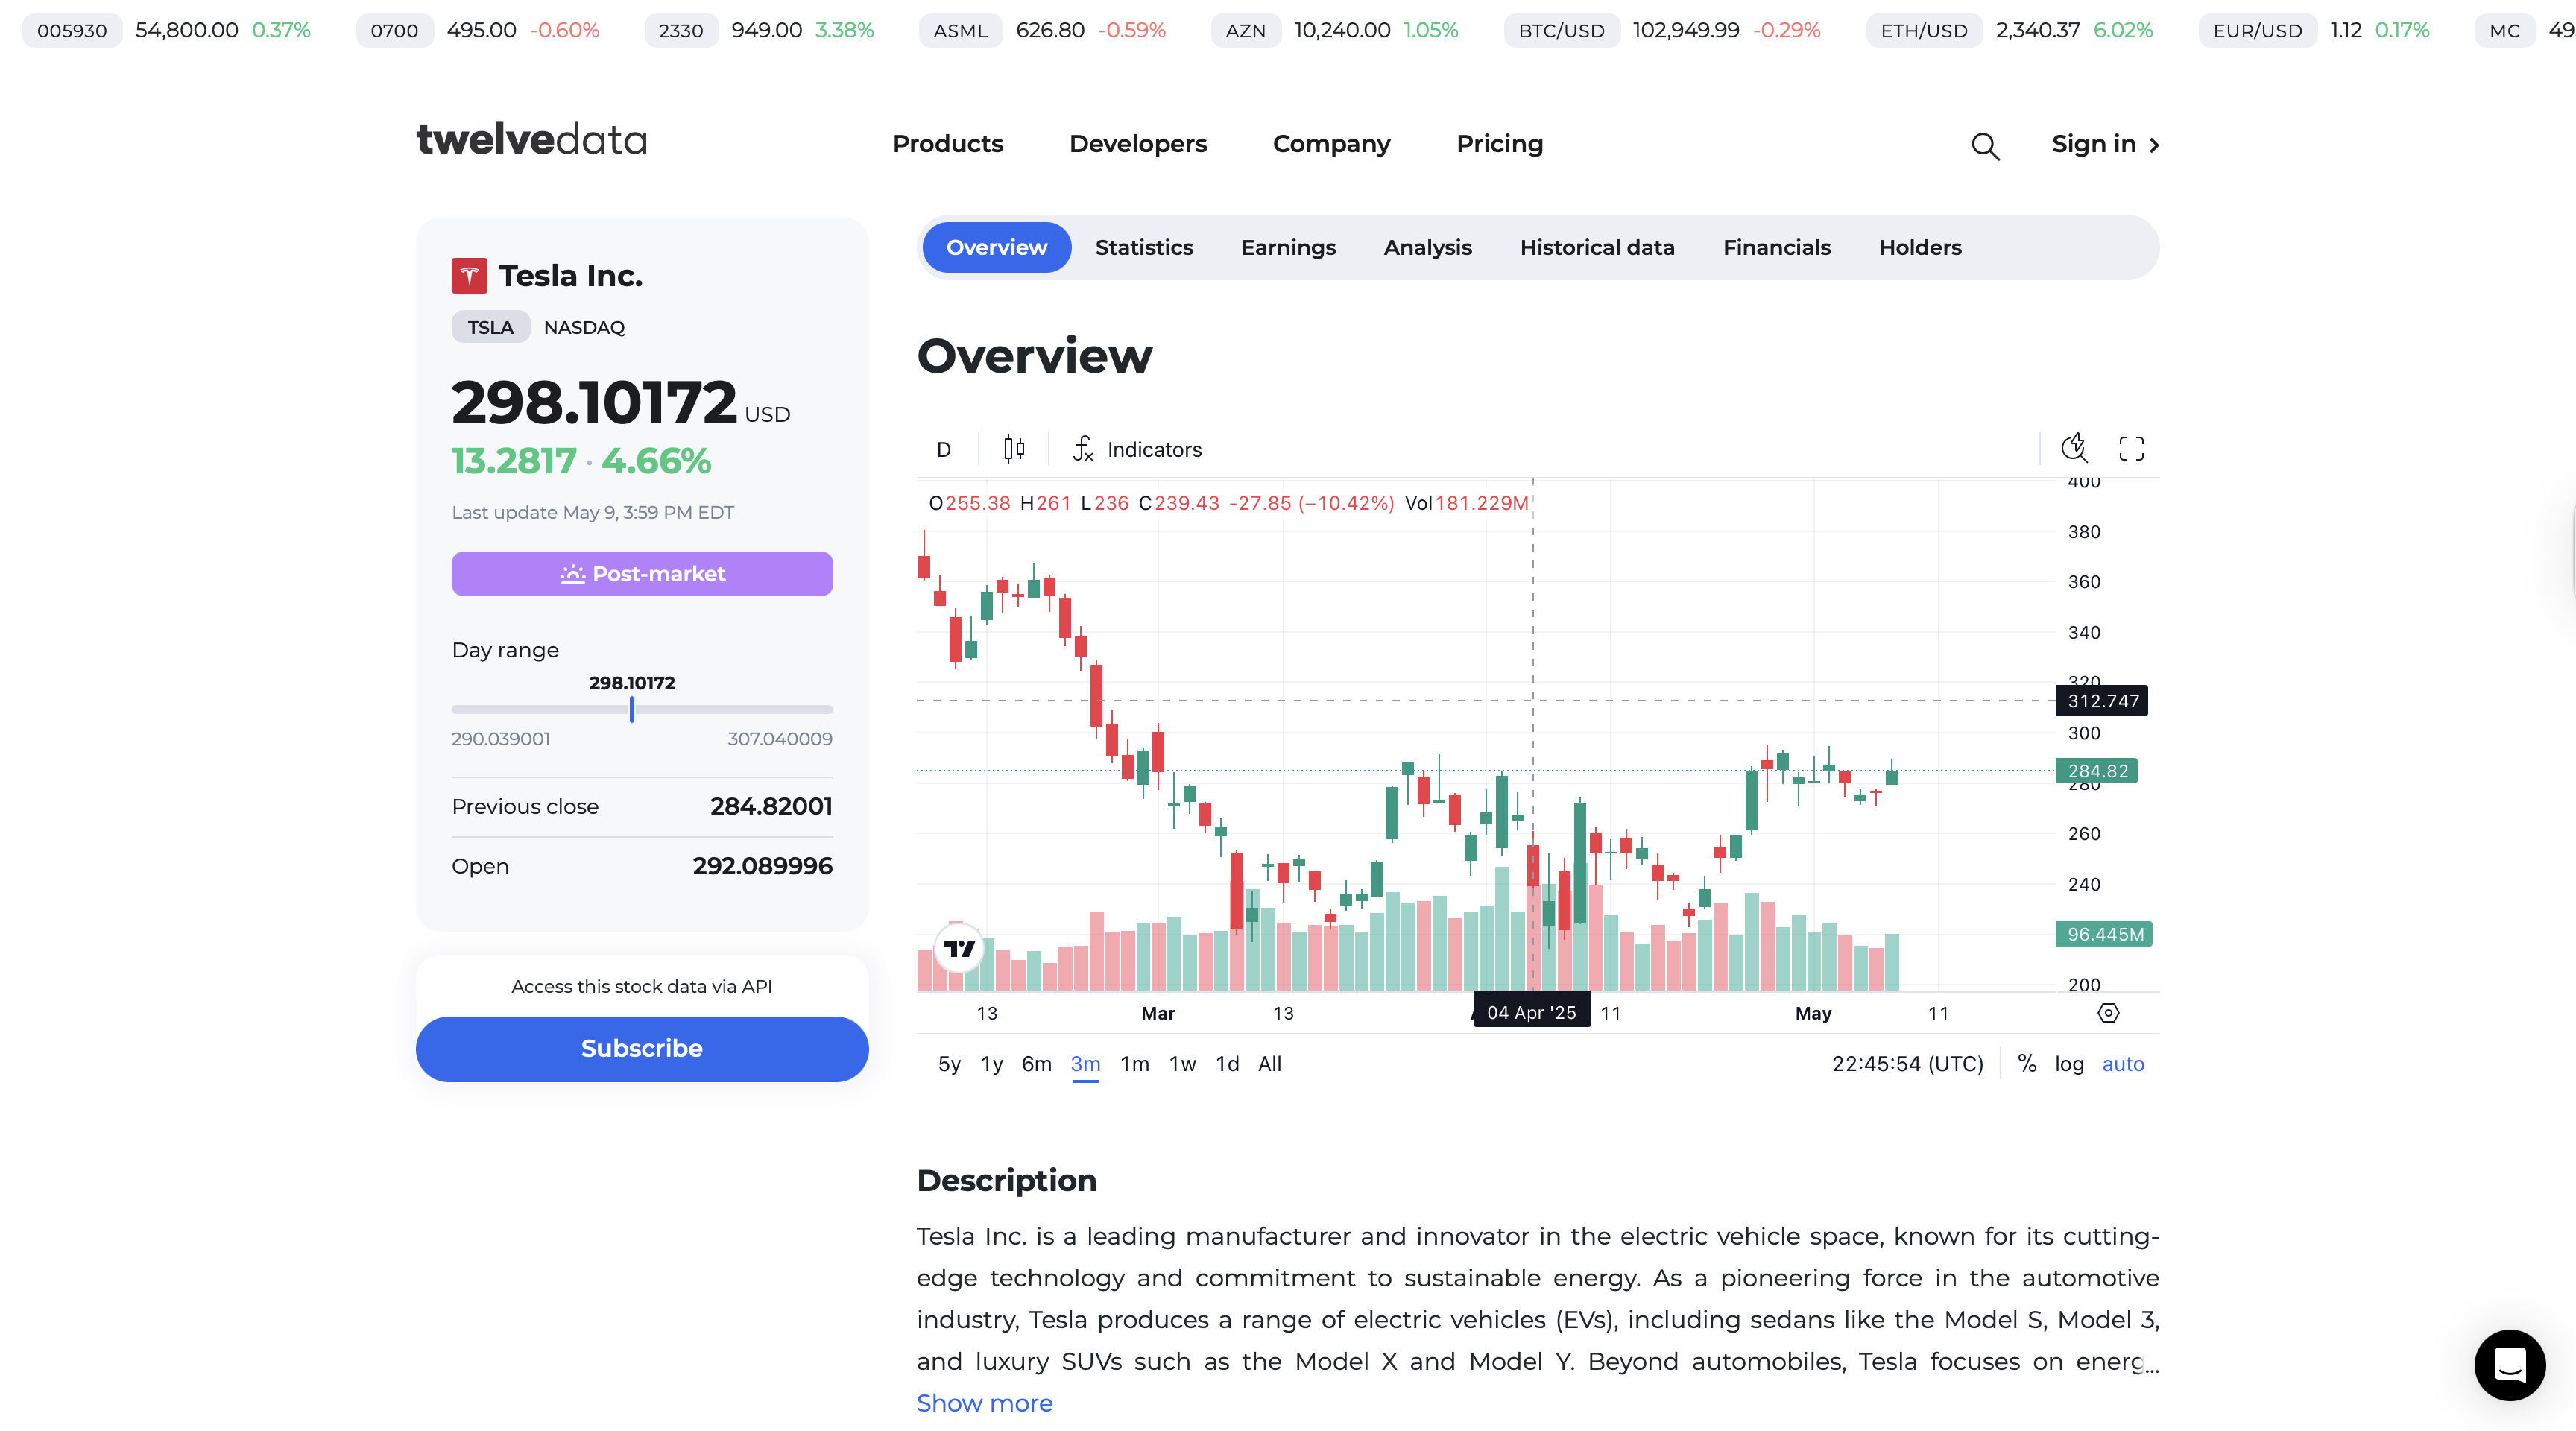
Task: Toggle percent scale on chart
Action: coord(2026,1063)
